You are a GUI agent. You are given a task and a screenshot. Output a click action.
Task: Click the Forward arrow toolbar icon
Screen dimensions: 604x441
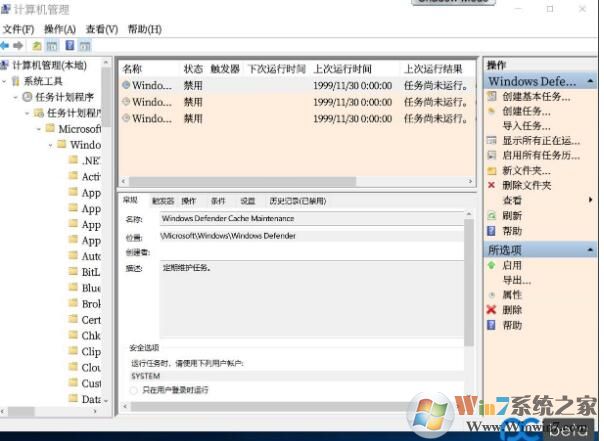tap(18, 46)
